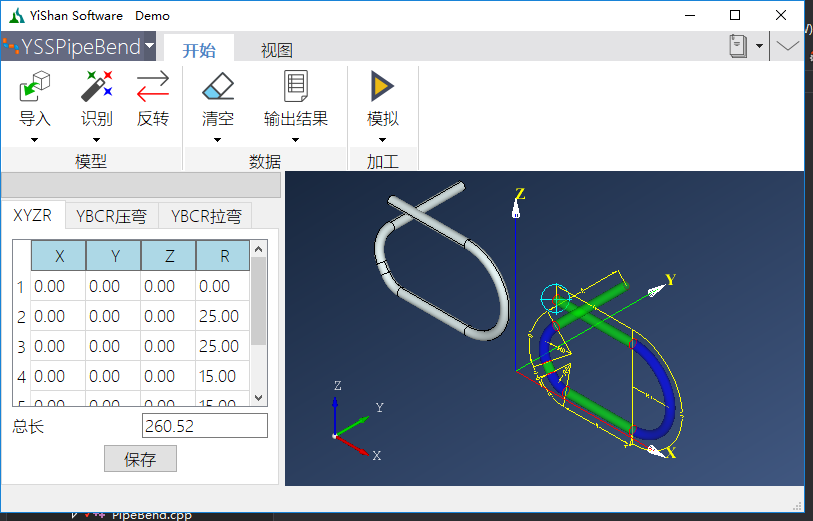This screenshot has height=521, width=813.
Task: Click the yellow Z axis label
Action: pyautogui.click(x=520, y=194)
